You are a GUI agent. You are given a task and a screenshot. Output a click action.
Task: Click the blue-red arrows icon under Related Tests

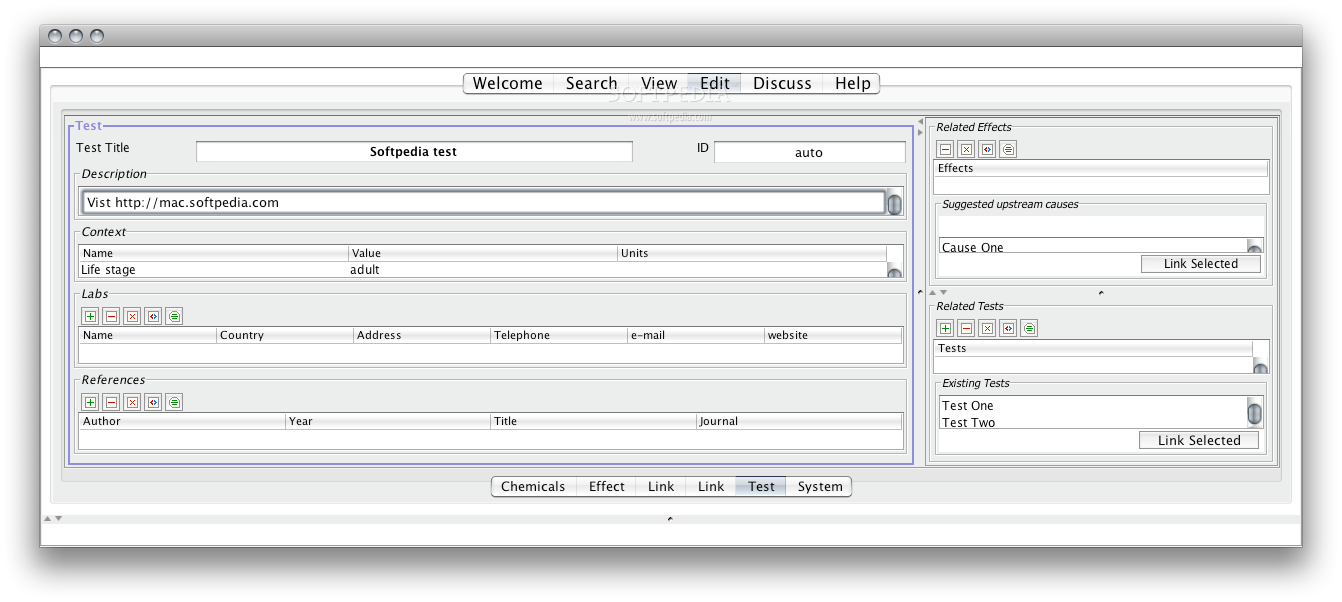[x=1008, y=328]
